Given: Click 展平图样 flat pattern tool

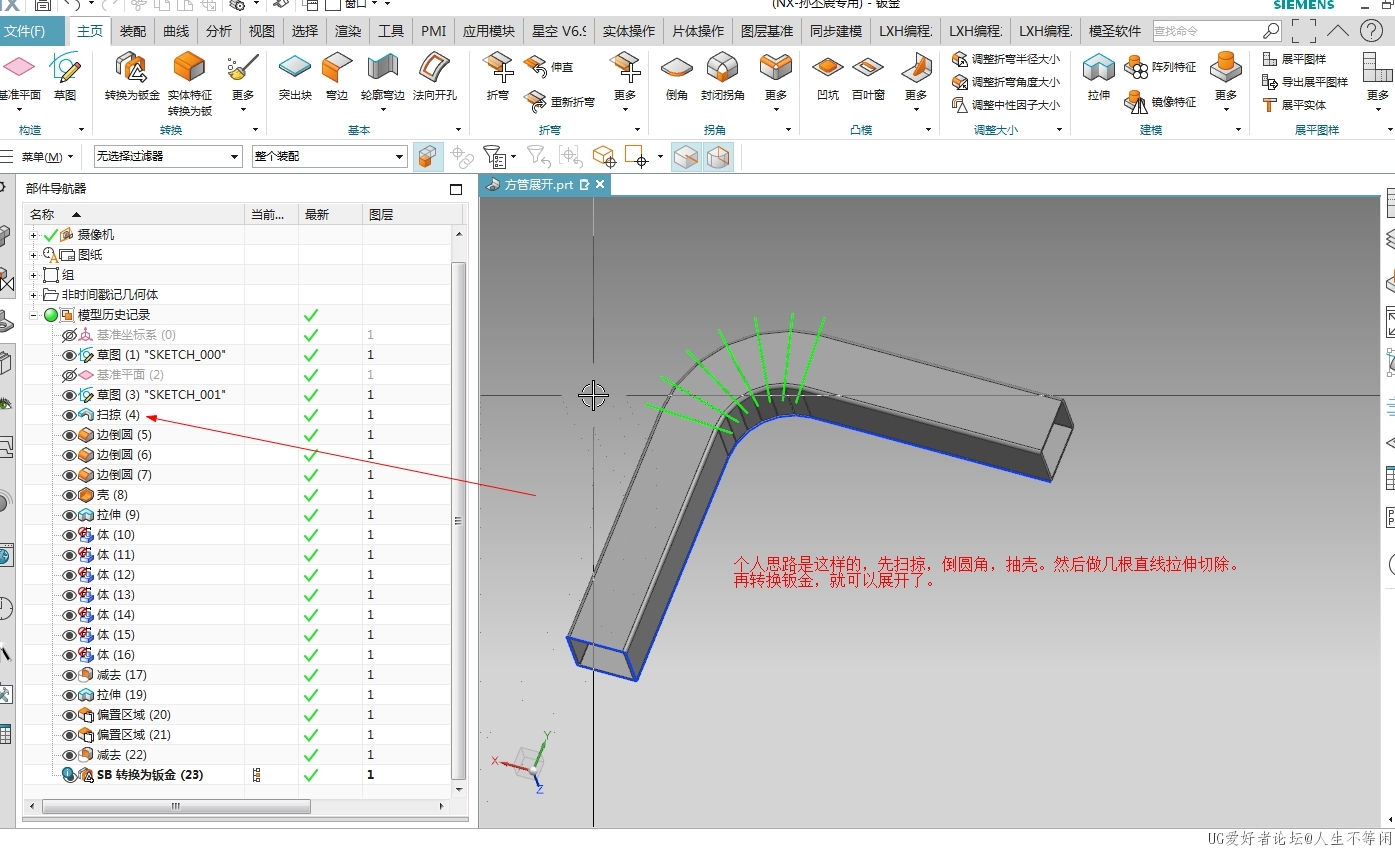Looking at the screenshot, I should click(1294, 59).
